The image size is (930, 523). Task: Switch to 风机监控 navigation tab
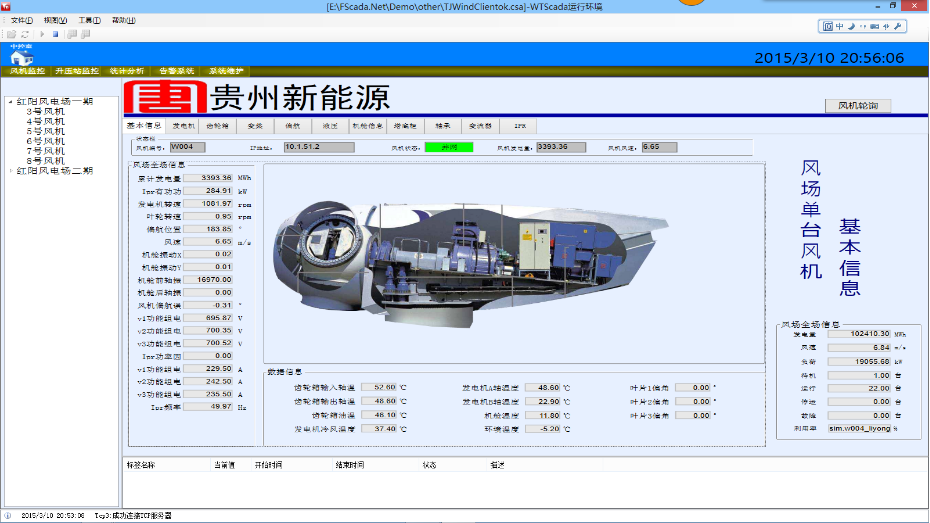pos(27,71)
